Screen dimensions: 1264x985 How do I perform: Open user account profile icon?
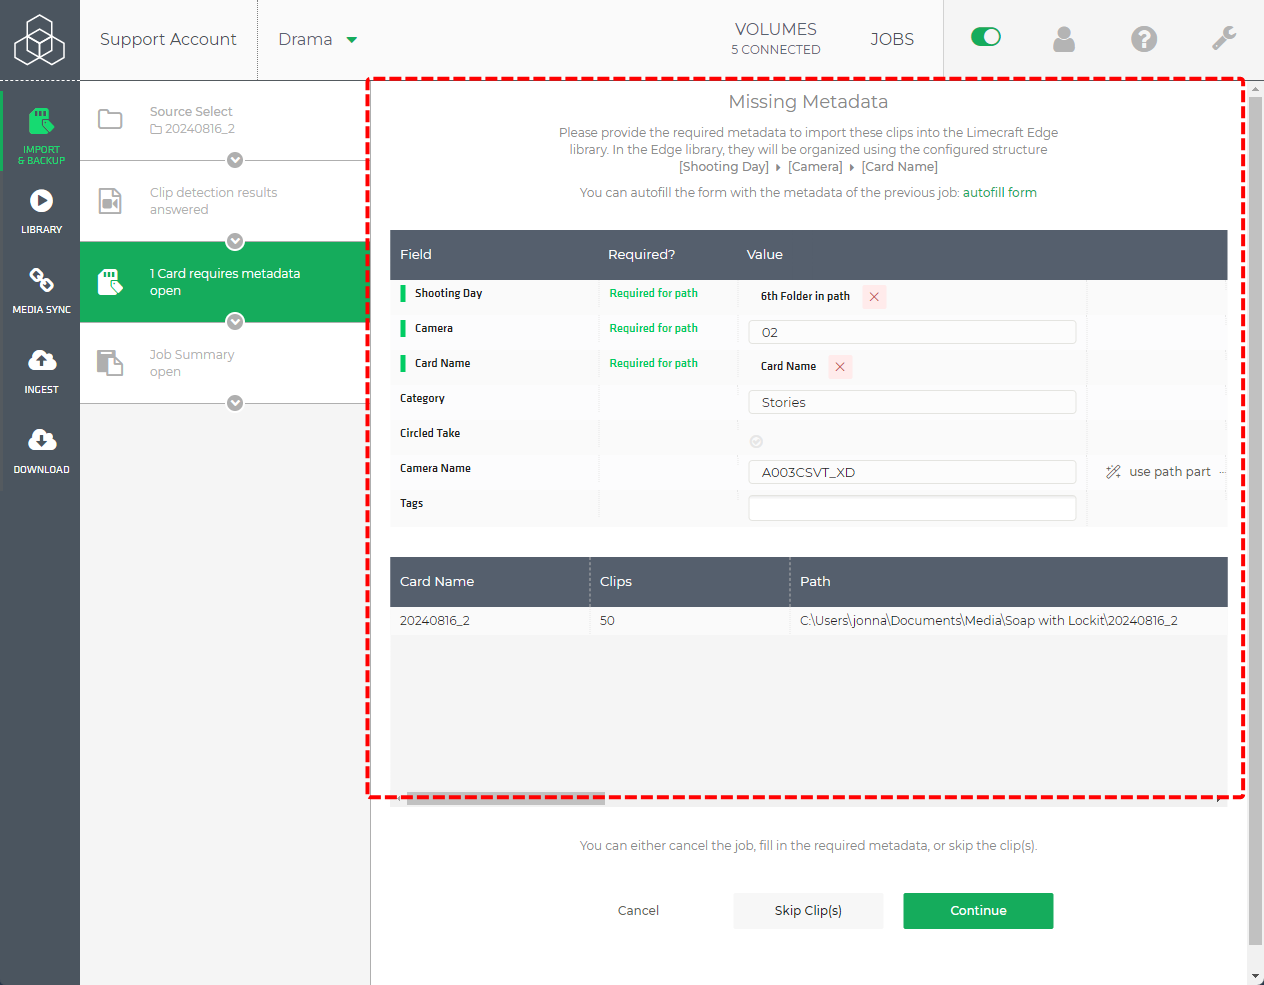click(1064, 39)
